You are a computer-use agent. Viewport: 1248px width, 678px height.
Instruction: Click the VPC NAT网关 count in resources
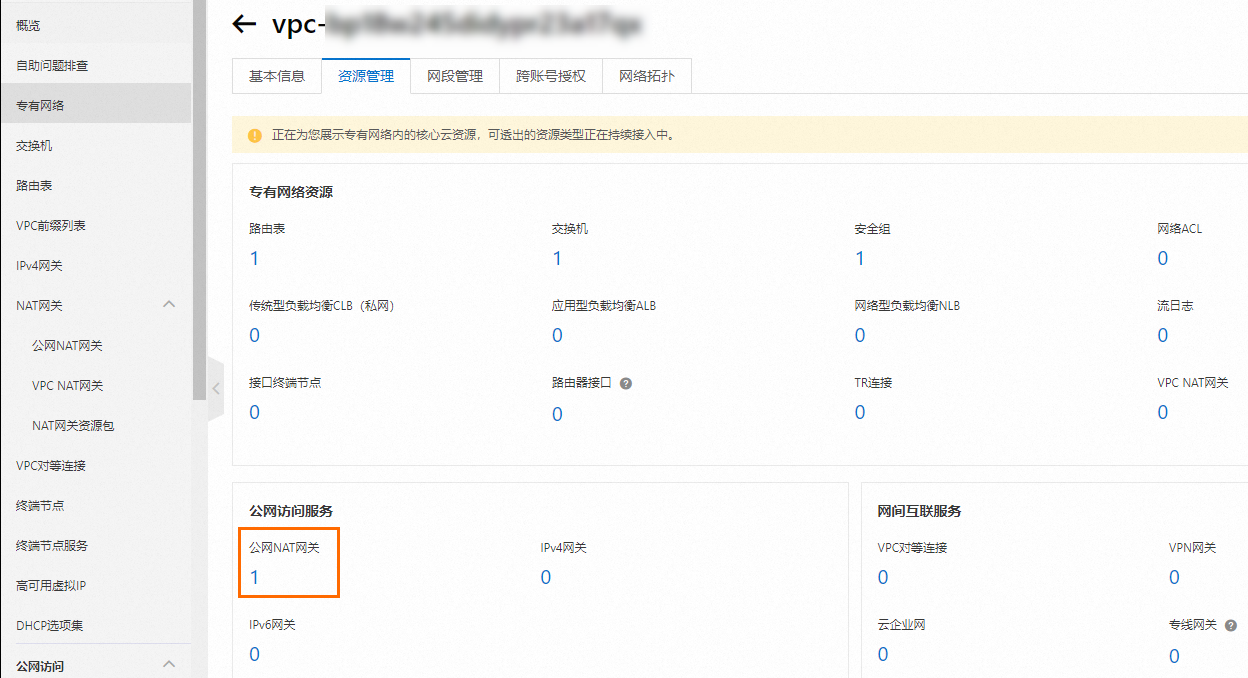pyautogui.click(x=1163, y=412)
